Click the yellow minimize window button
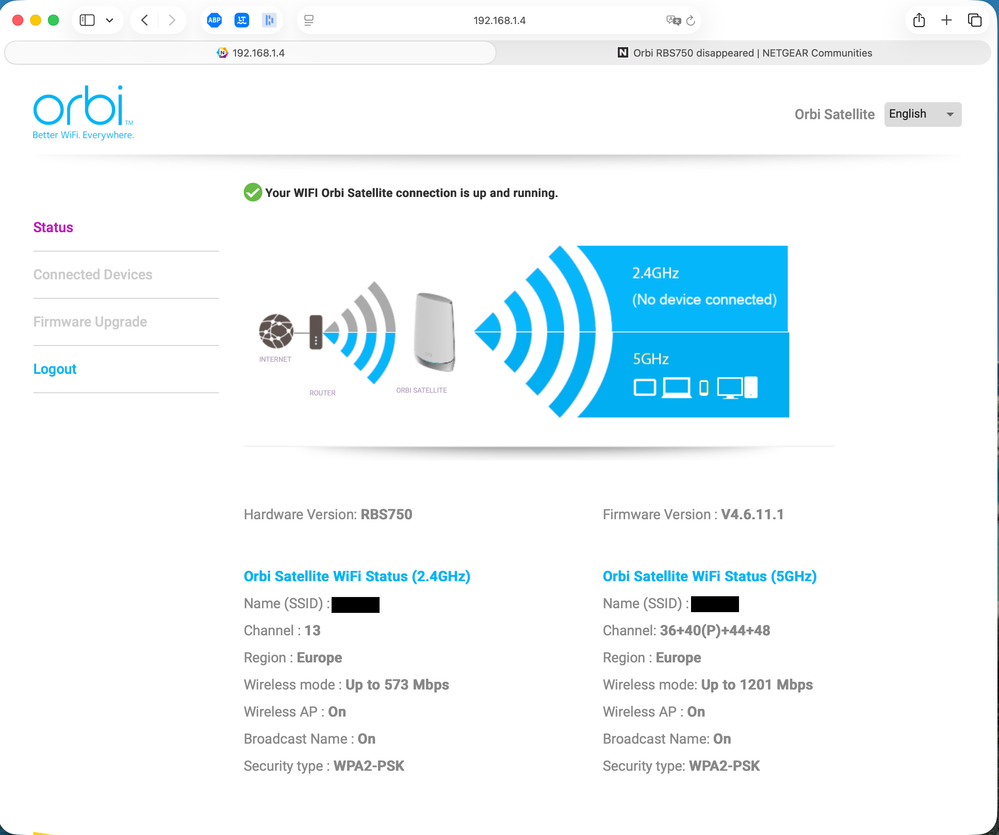Image resolution: width=999 pixels, height=835 pixels. tap(36, 20)
